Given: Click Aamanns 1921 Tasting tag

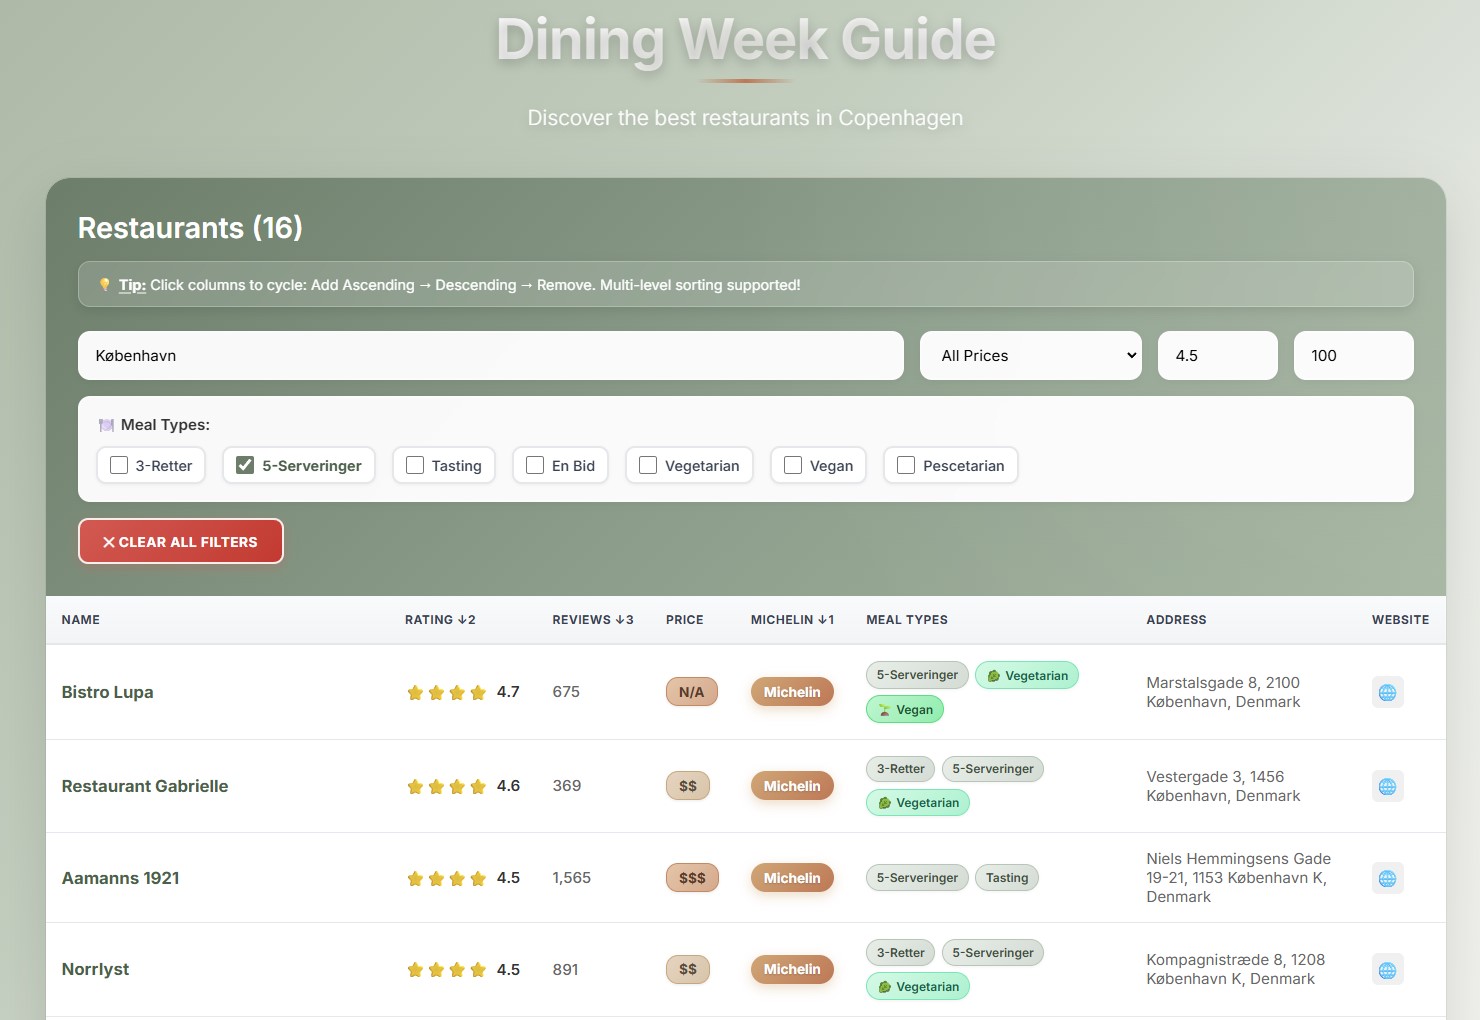Looking at the screenshot, I should [x=1006, y=878].
